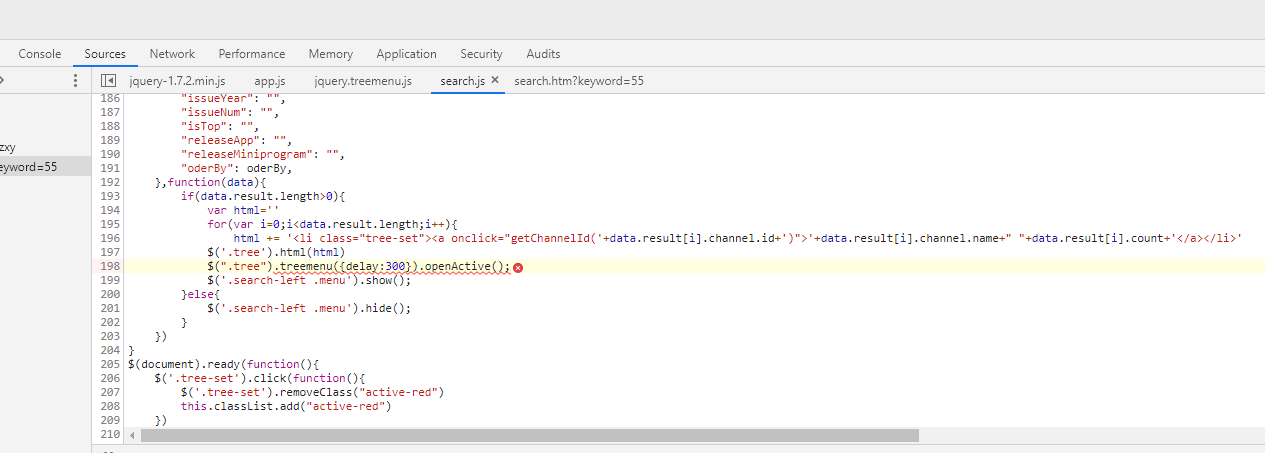Open the jquery-1.7.2.min.js file tab
The height and width of the screenshot is (453, 1265).
pyautogui.click(x=177, y=81)
